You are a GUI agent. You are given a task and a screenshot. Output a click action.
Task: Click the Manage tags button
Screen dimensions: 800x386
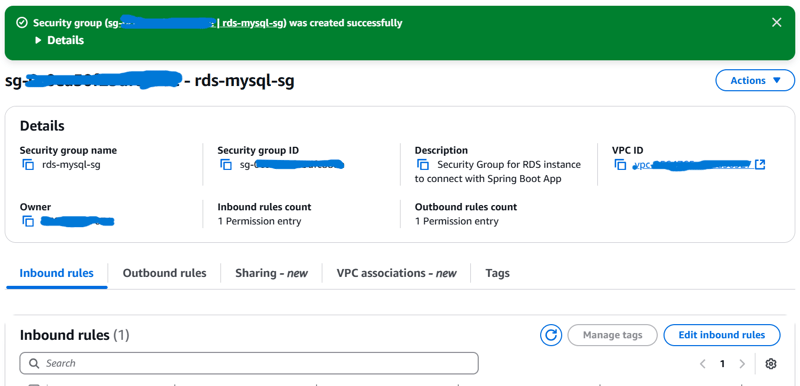point(613,335)
